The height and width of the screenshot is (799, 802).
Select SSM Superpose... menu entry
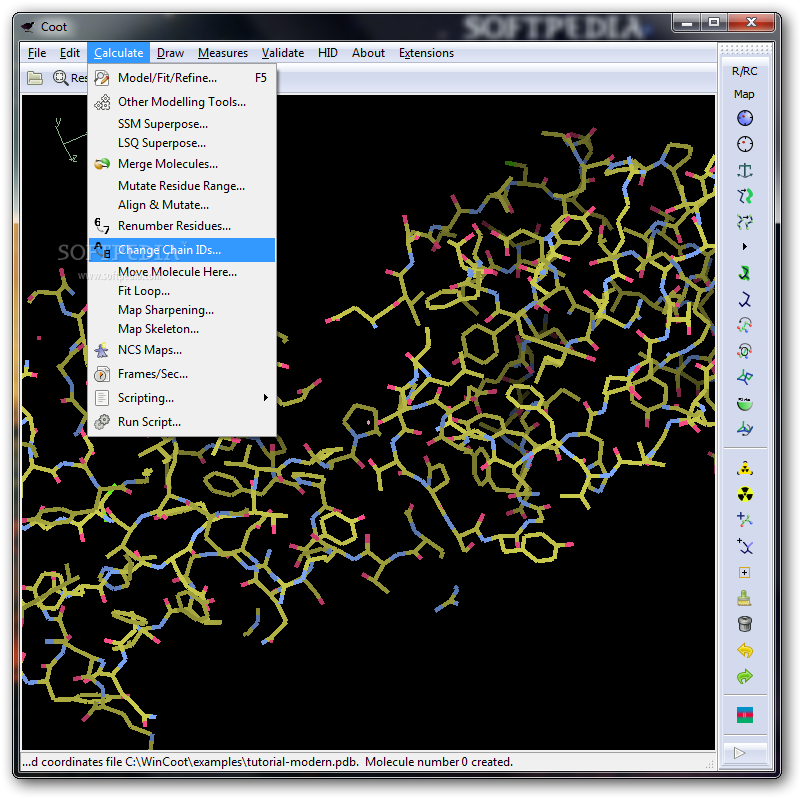pyautogui.click(x=182, y=124)
